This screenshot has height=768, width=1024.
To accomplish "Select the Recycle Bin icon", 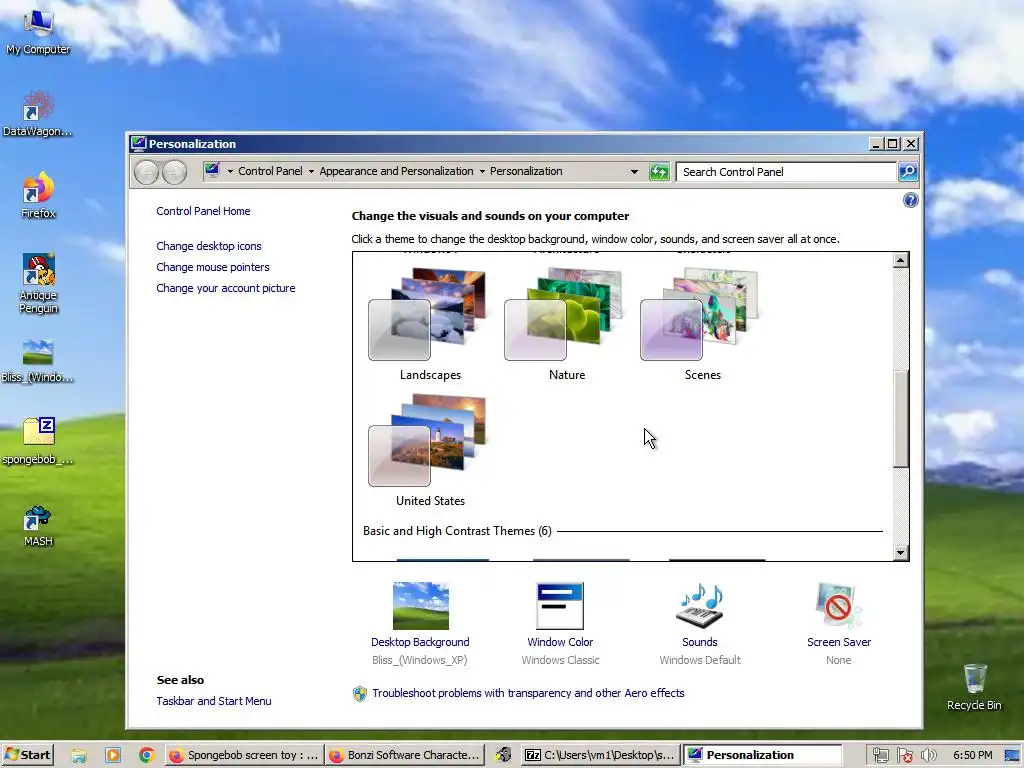I will point(974,687).
